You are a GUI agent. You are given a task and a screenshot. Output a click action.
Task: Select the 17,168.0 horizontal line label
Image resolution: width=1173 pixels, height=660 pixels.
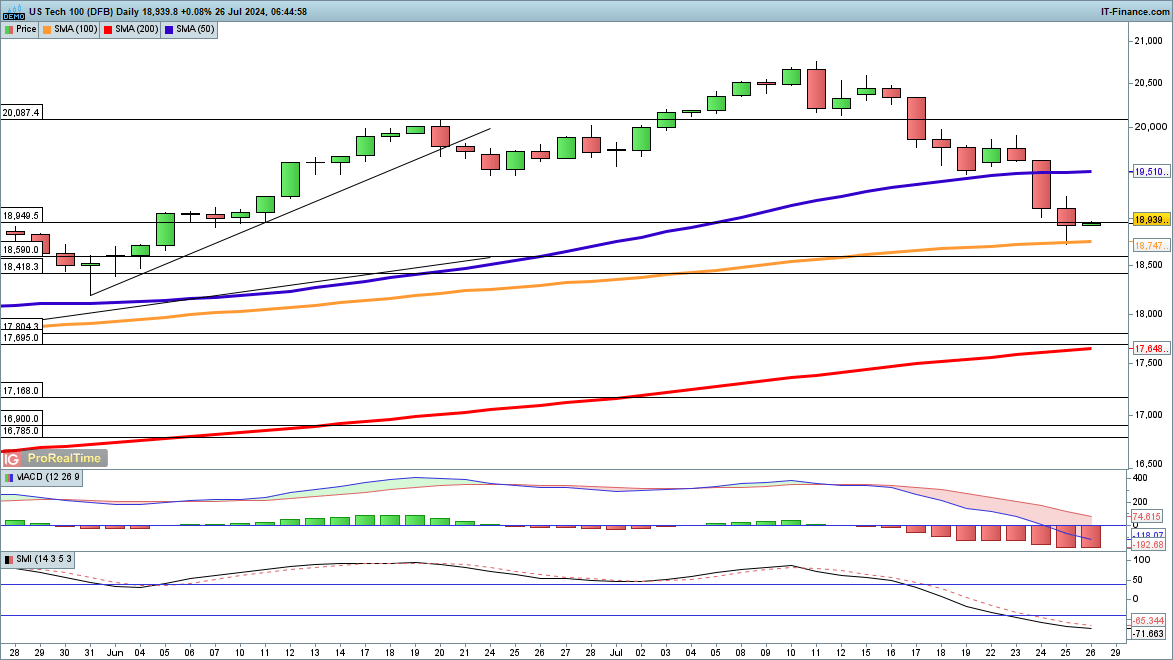[21, 391]
